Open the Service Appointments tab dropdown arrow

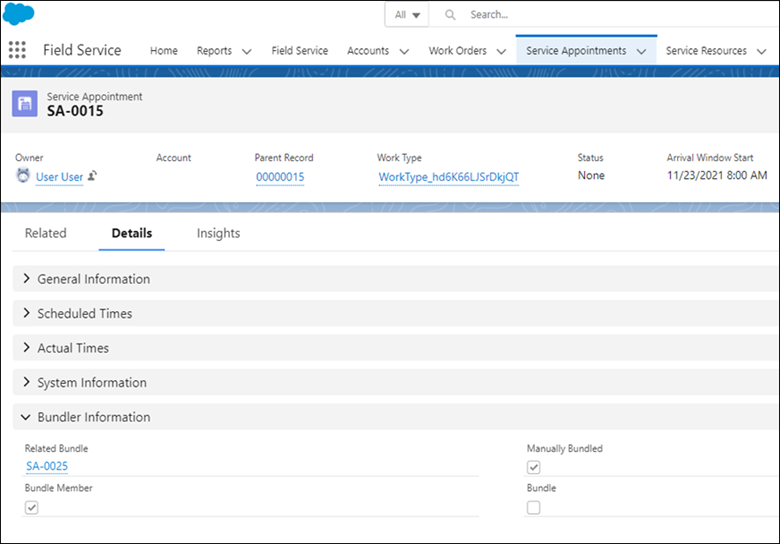click(x=641, y=51)
